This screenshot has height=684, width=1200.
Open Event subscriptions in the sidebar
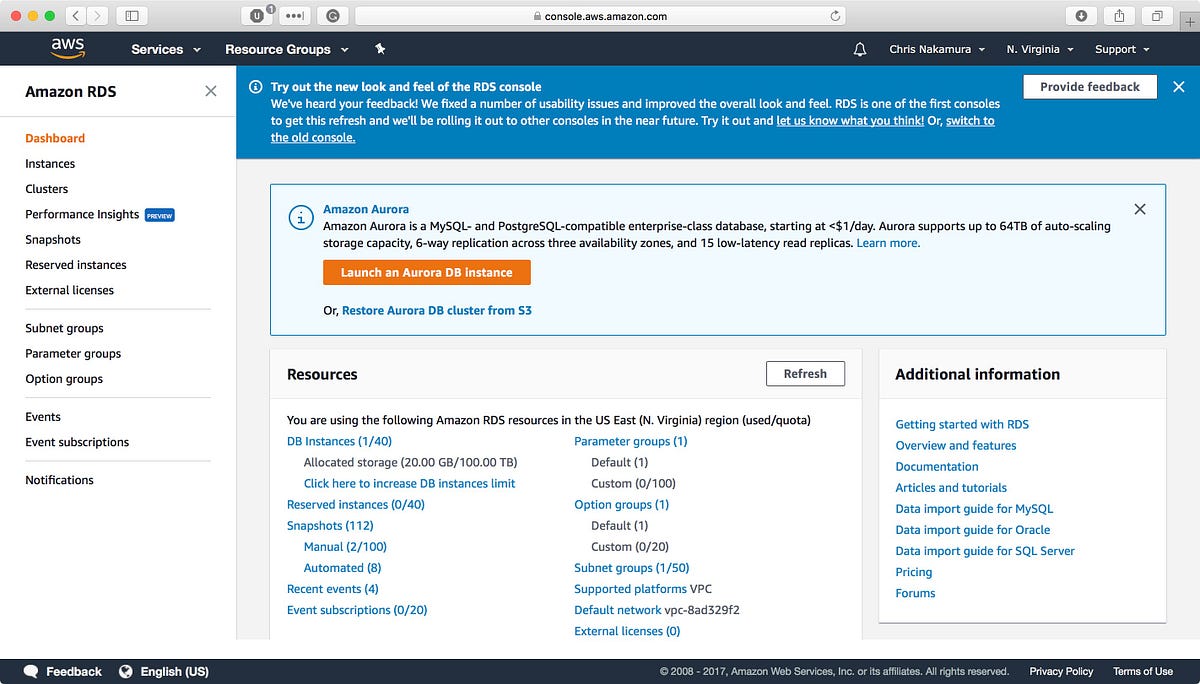(x=77, y=442)
